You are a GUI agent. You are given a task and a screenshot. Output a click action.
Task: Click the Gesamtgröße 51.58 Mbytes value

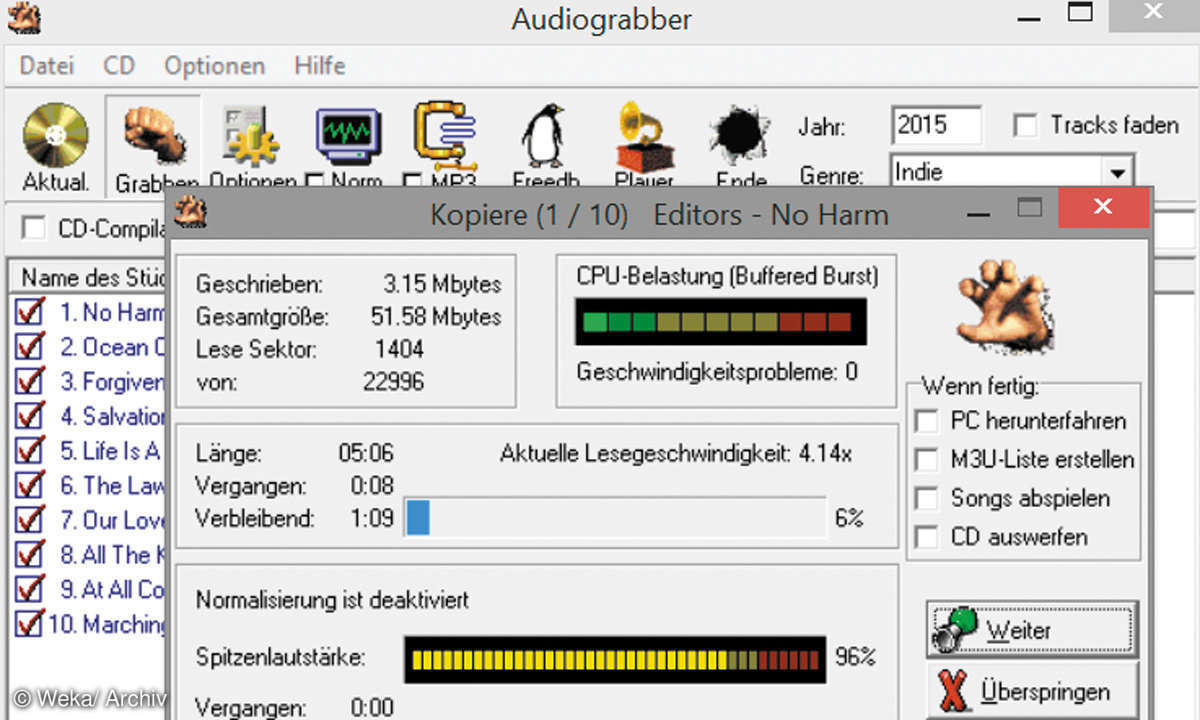coord(436,317)
